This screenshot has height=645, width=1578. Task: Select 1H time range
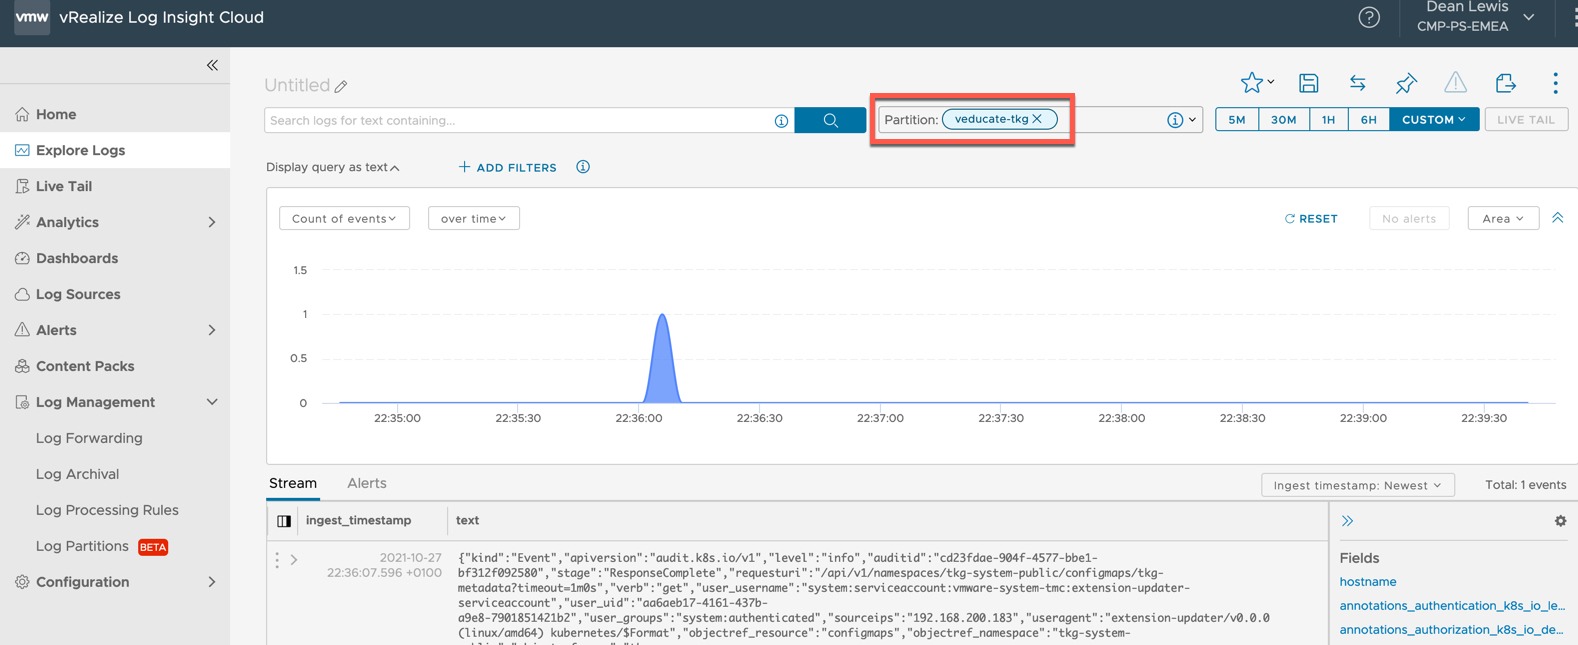click(1328, 119)
